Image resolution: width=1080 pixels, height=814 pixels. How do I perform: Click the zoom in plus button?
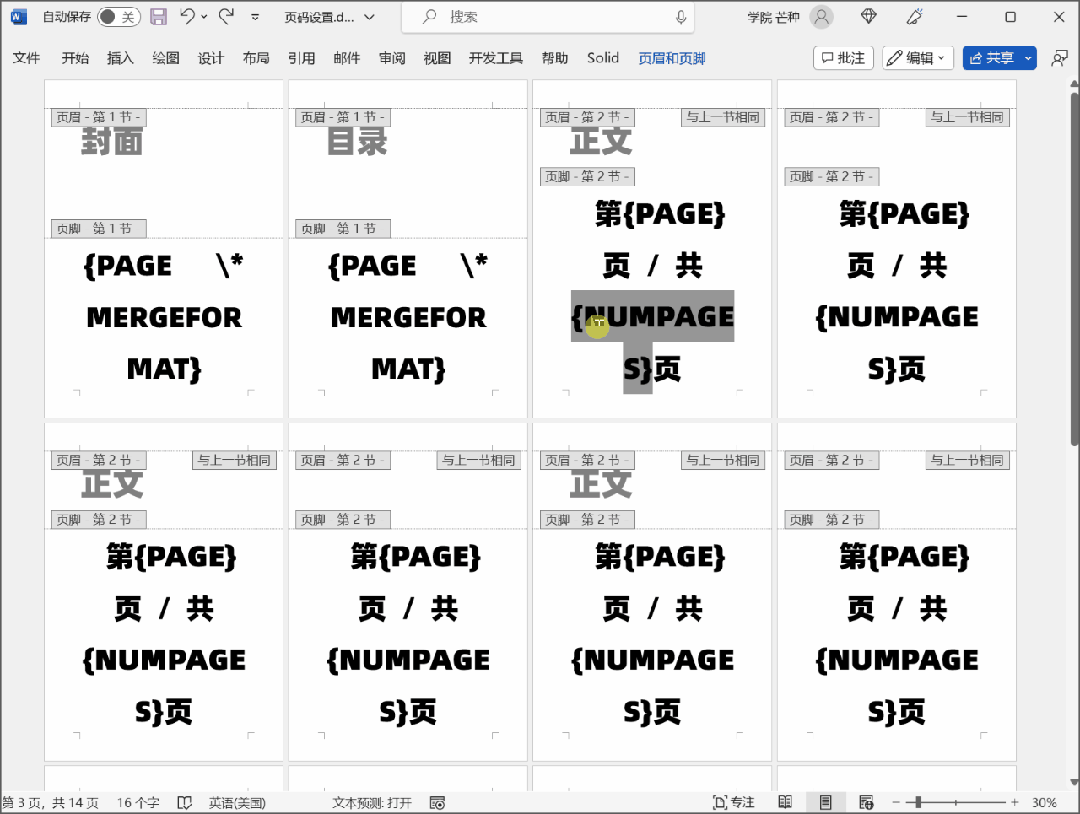coord(1015,802)
